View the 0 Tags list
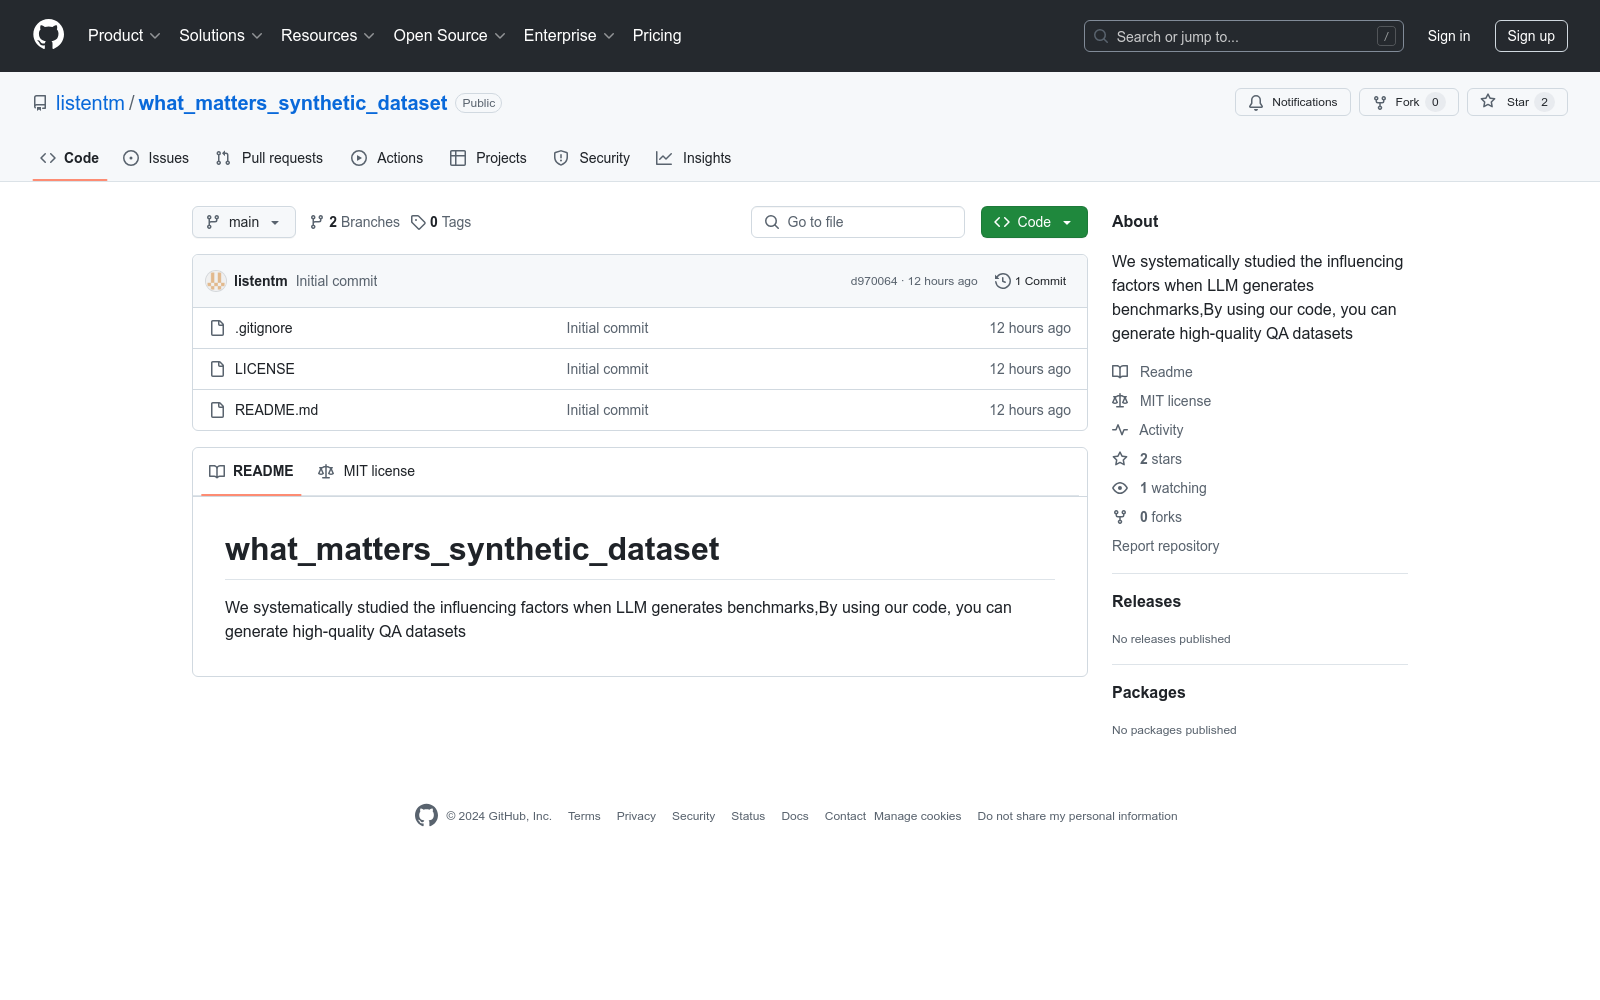 tap(441, 222)
